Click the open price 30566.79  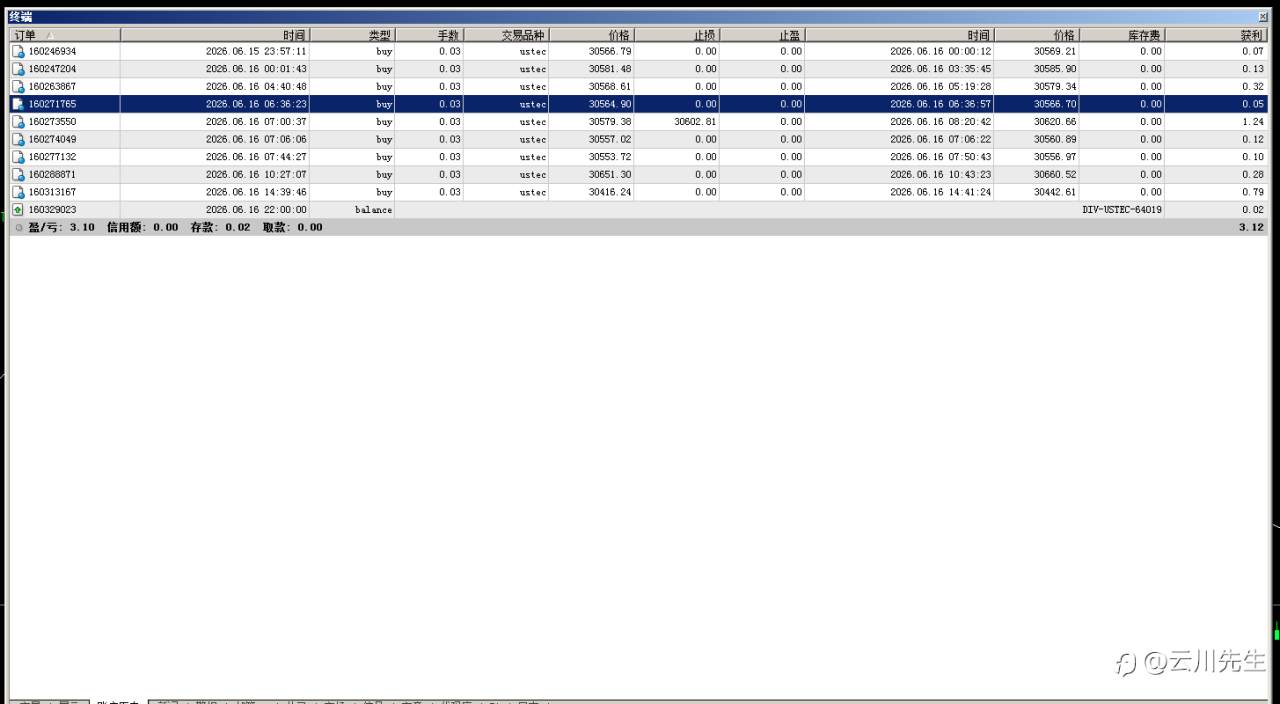[x=610, y=51]
